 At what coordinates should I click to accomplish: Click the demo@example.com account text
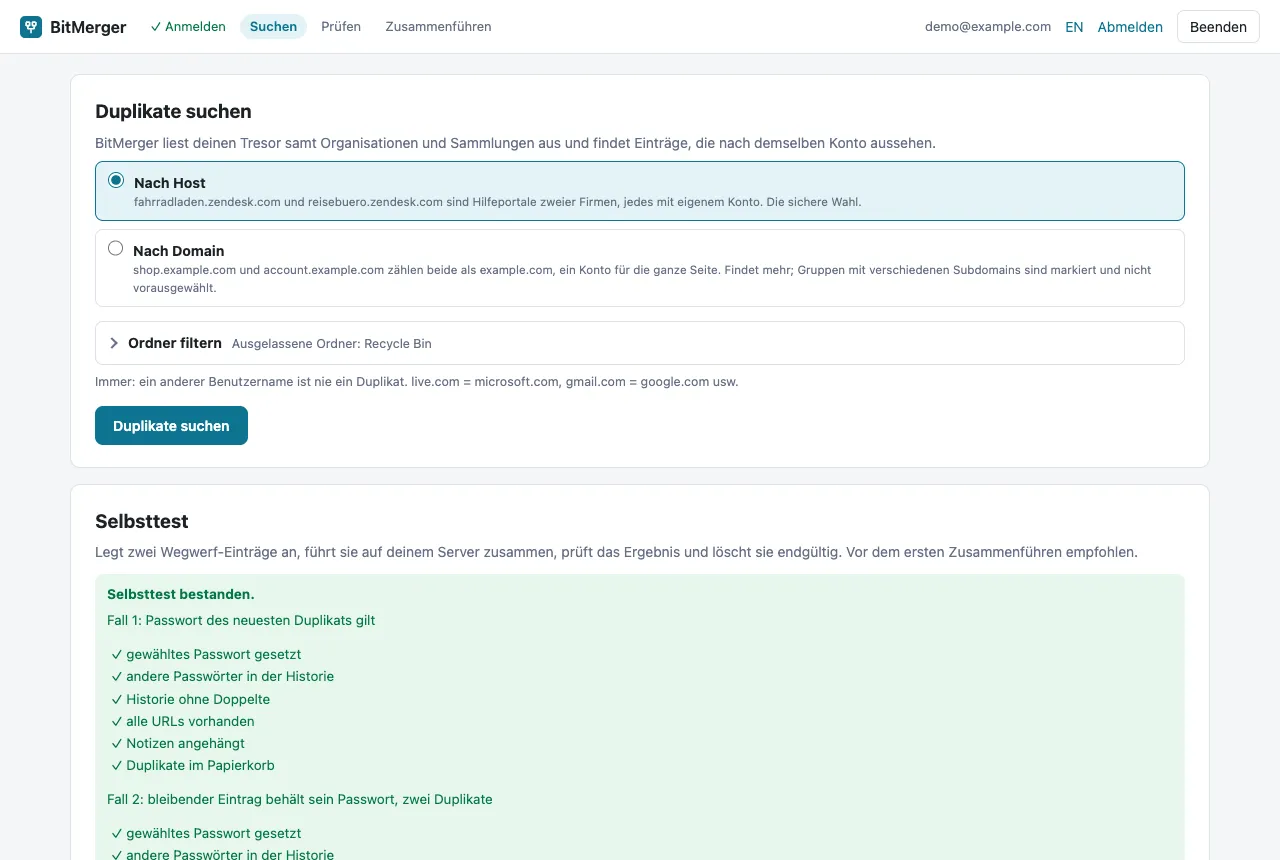coord(988,27)
